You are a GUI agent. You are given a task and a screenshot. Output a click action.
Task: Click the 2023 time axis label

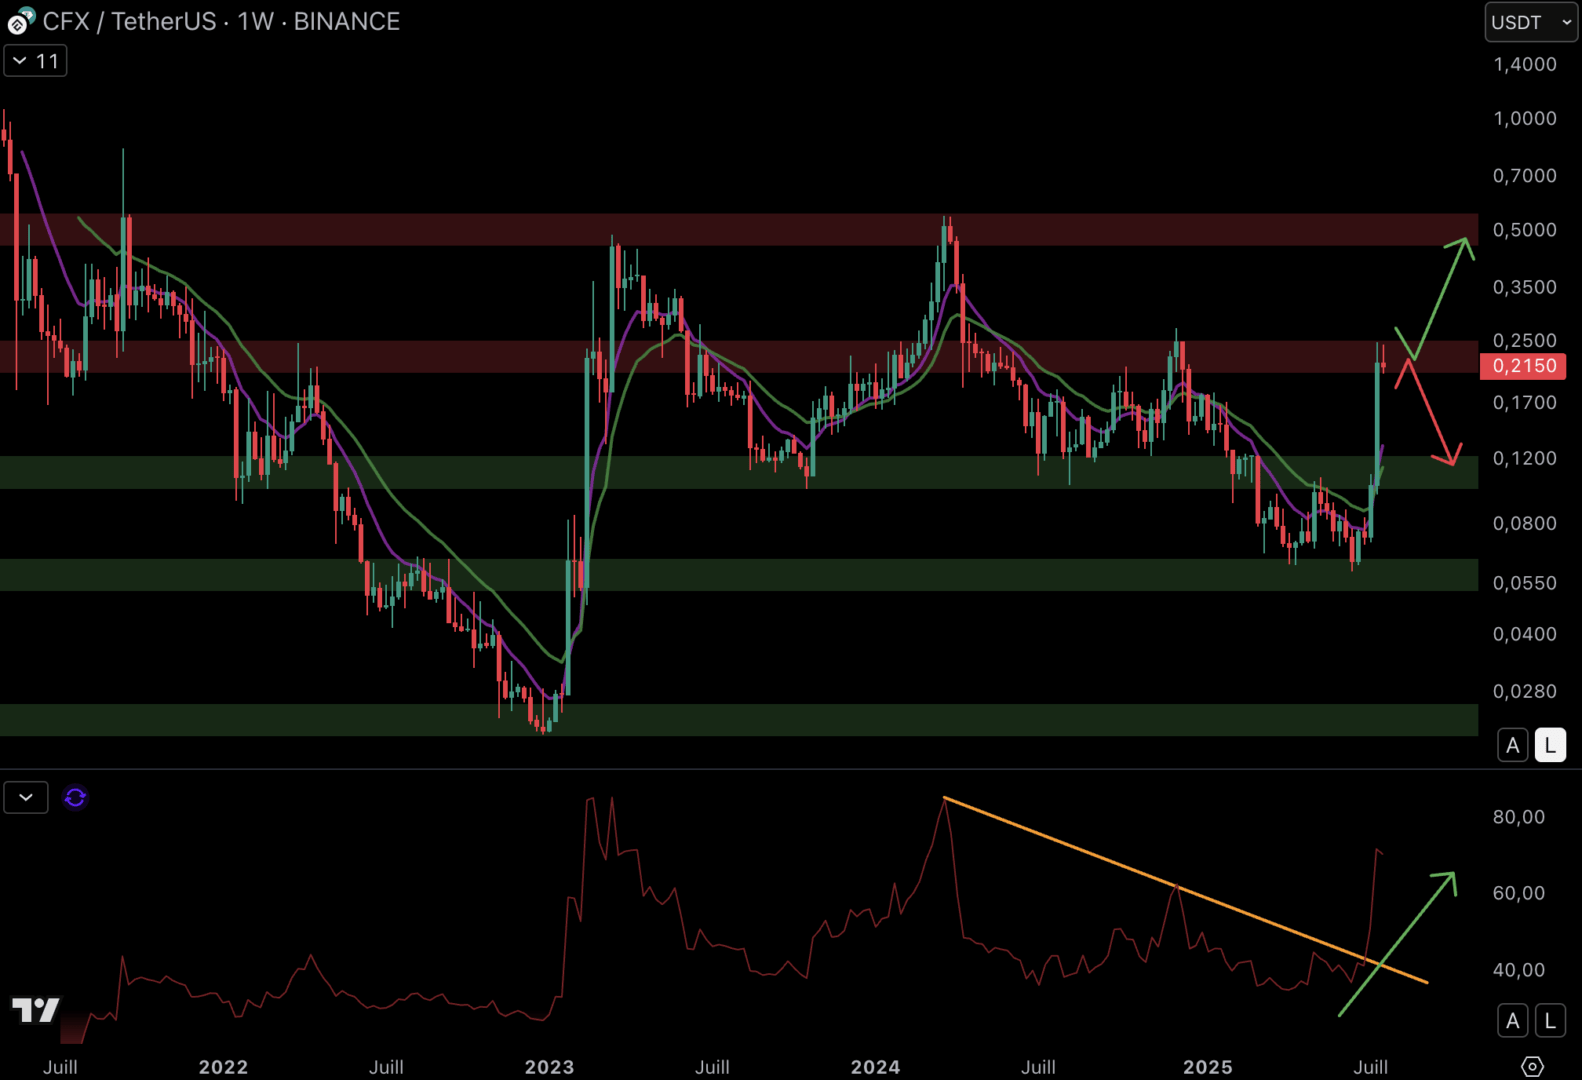coord(549,1067)
